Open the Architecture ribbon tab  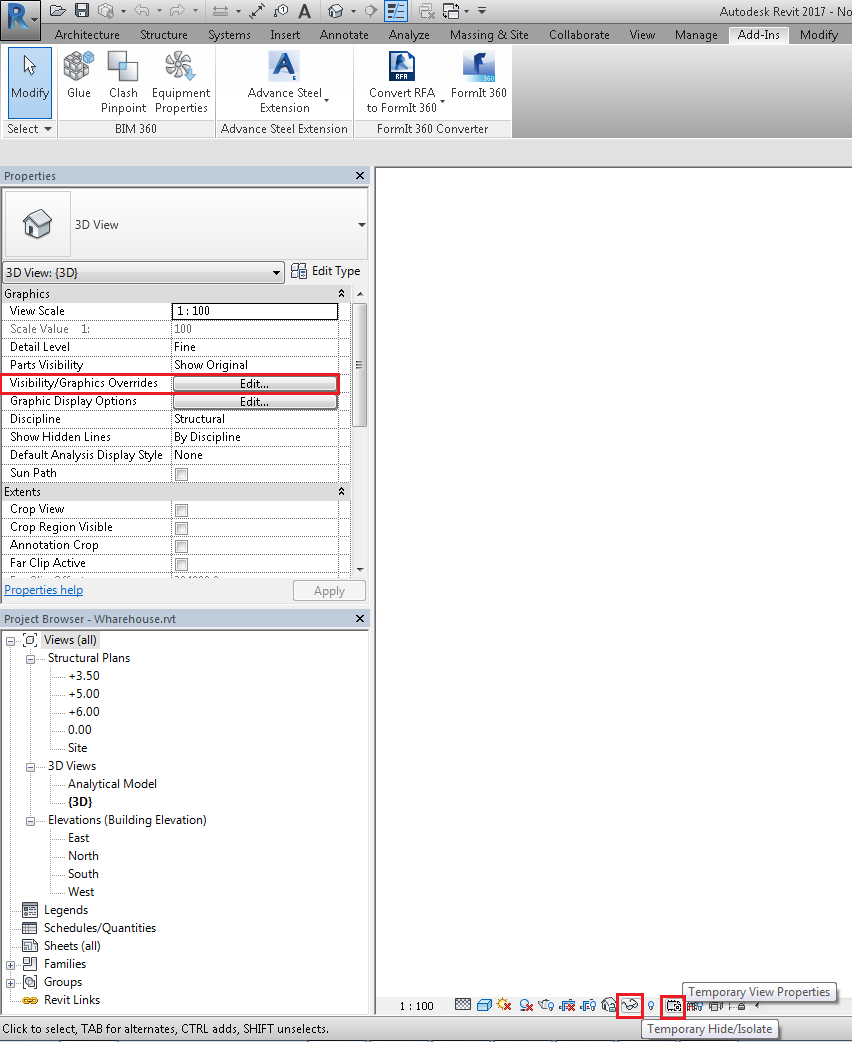coord(87,35)
